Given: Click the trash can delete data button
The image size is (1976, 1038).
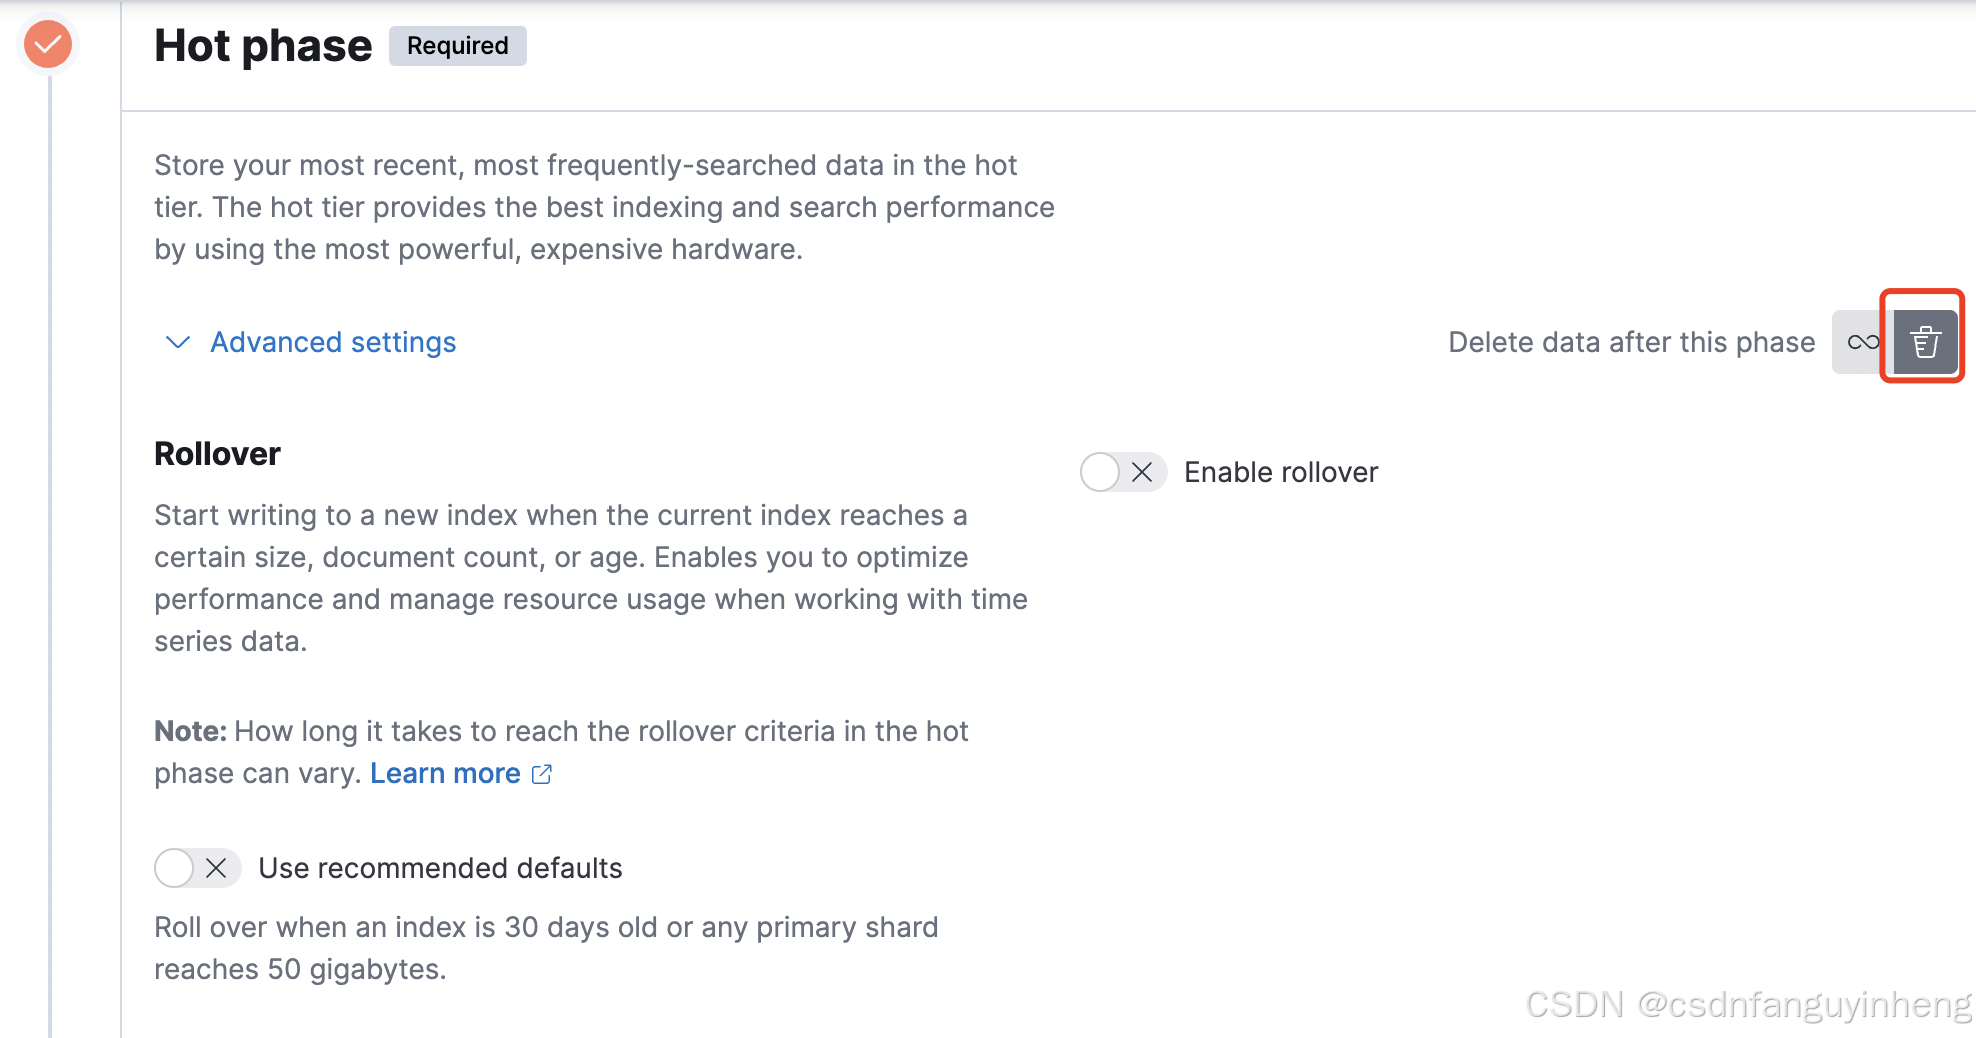Looking at the screenshot, I should pyautogui.click(x=1925, y=342).
